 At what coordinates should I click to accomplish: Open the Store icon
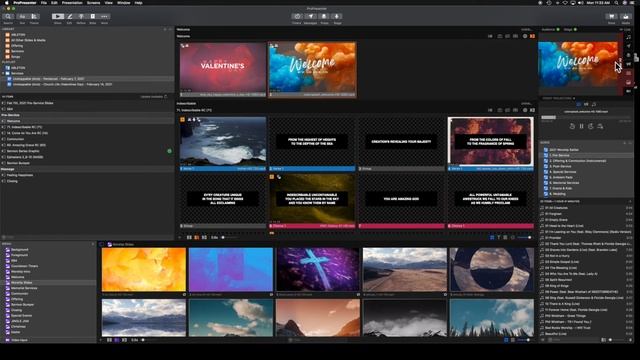611,16
